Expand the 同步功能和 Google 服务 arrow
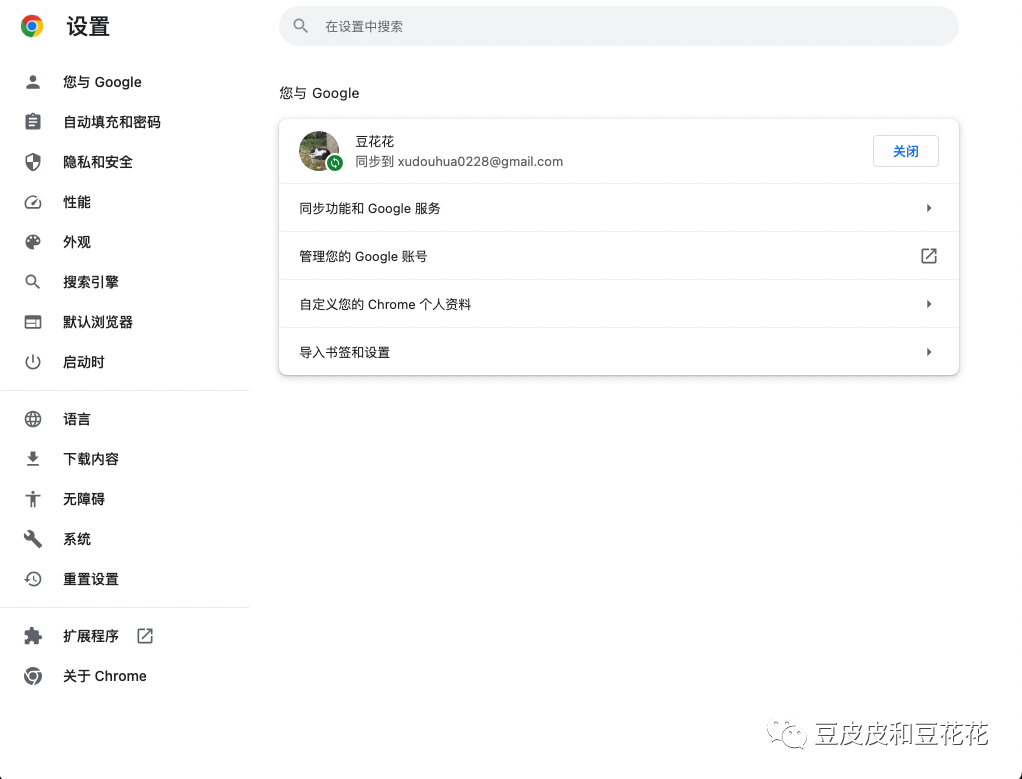1022x779 pixels. point(929,208)
